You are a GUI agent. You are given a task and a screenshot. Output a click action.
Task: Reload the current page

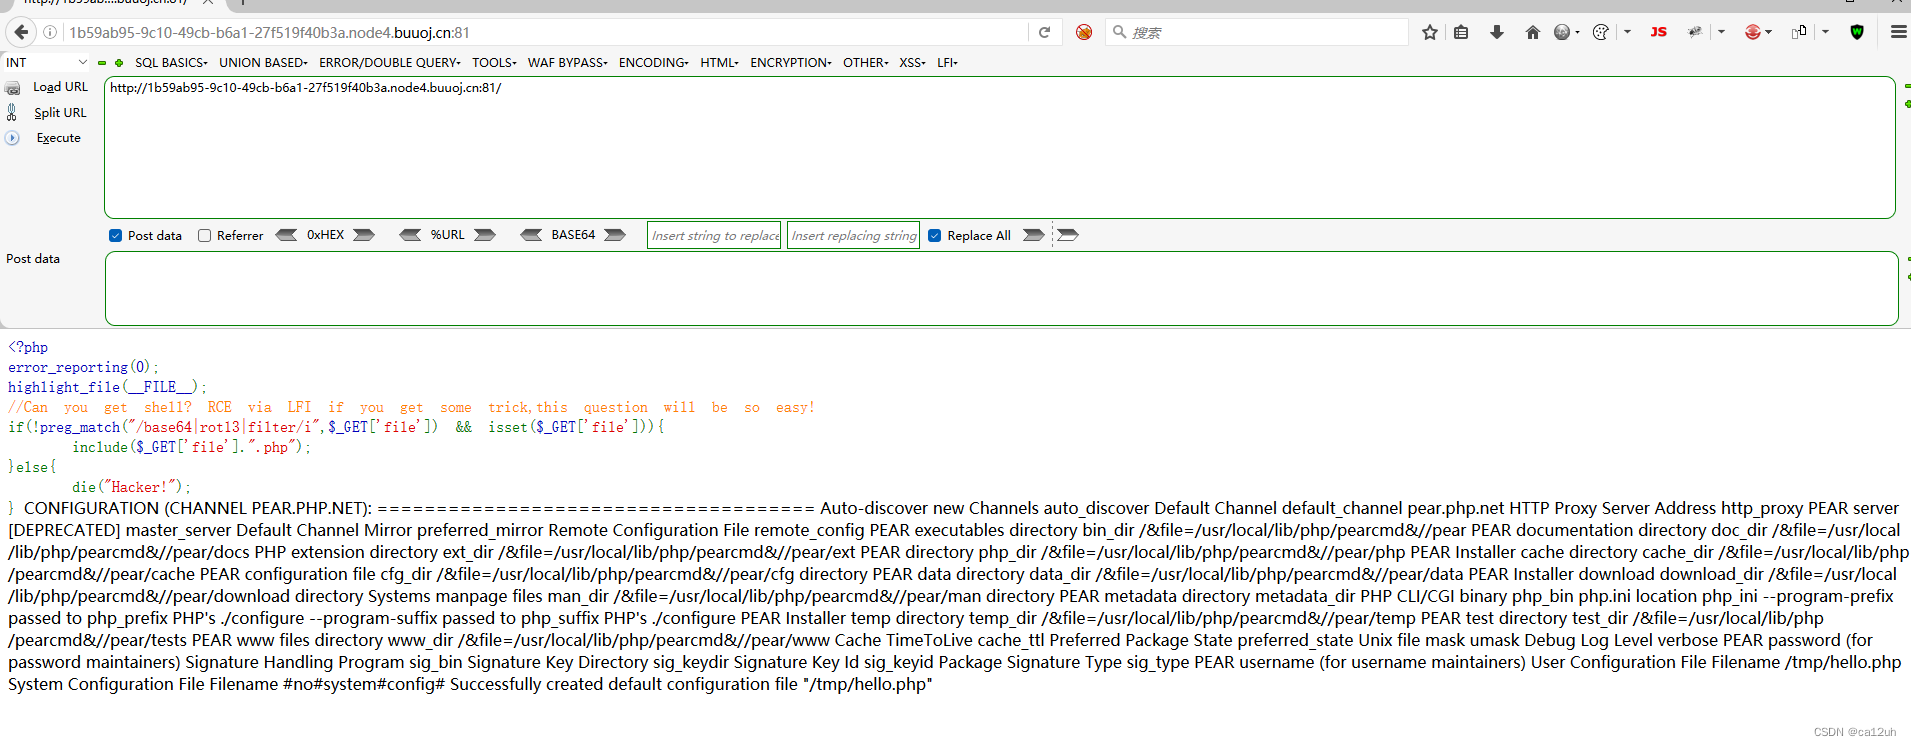[x=1044, y=32]
